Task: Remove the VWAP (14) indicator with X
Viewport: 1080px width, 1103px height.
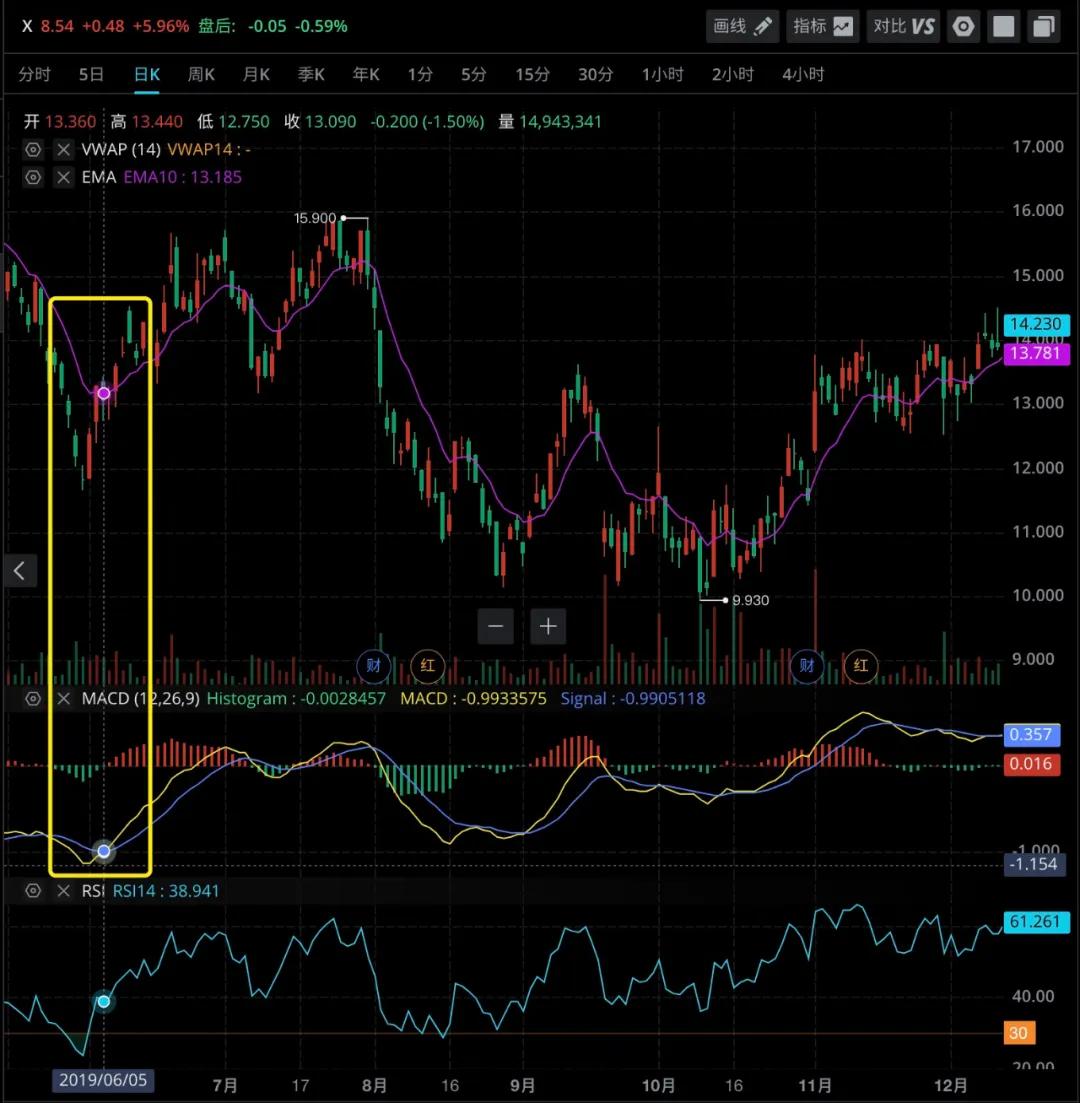Action: (x=64, y=149)
